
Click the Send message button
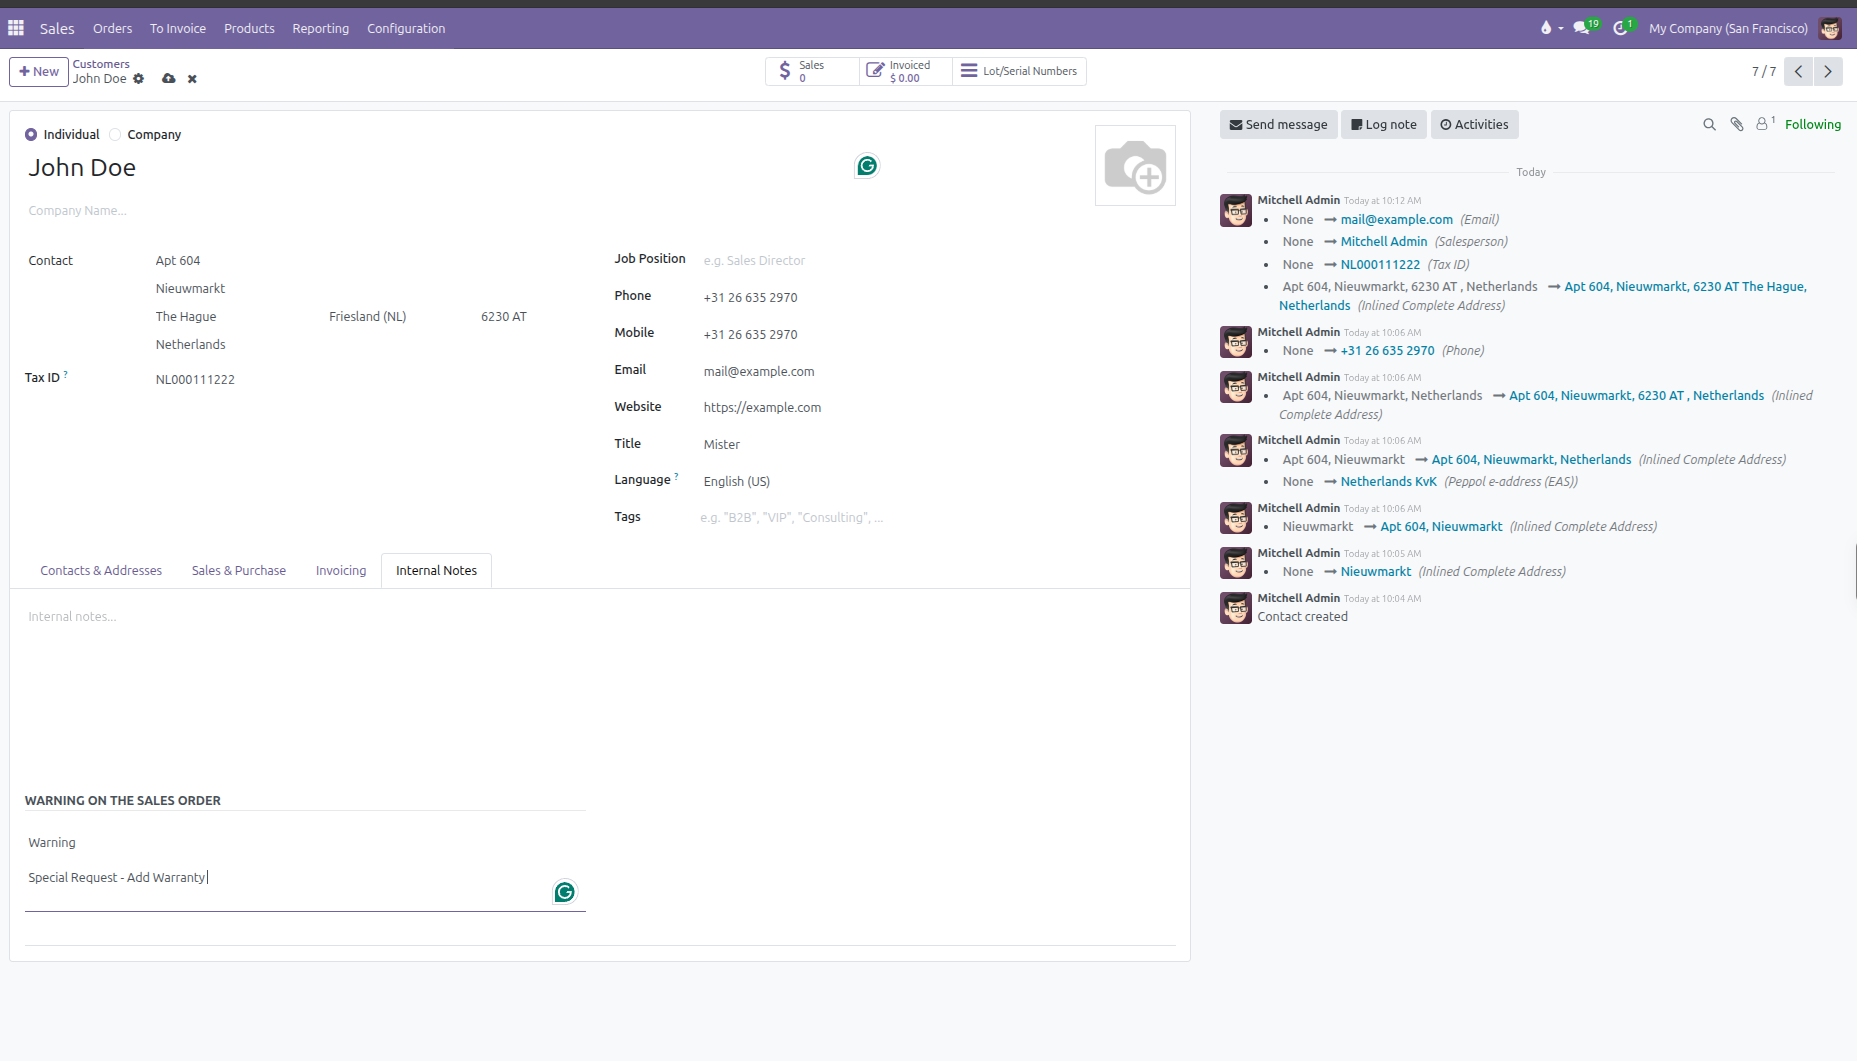click(x=1278, y=125)
